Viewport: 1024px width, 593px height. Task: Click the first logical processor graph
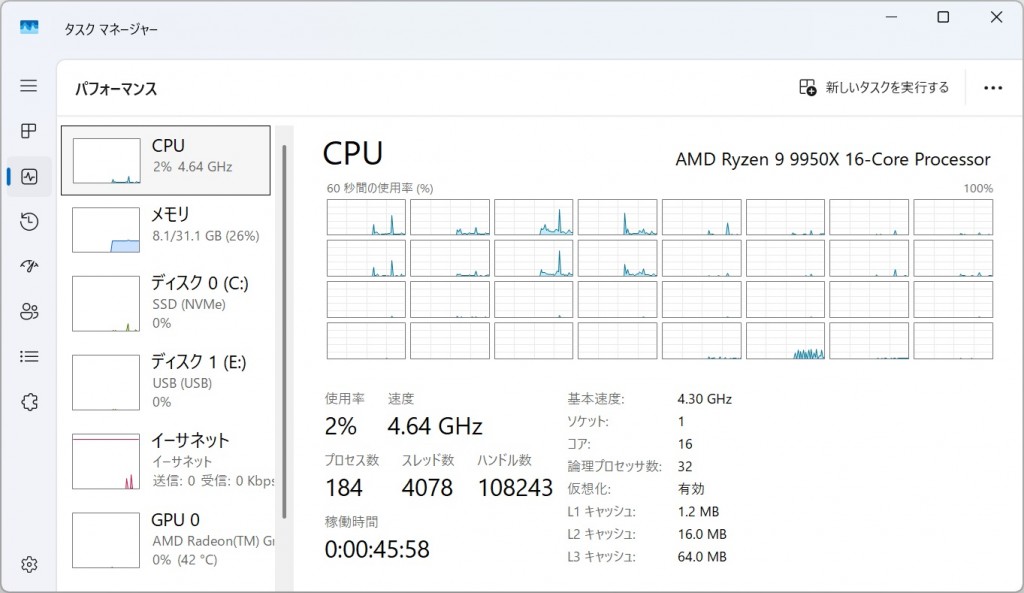[x=366, y=217]
